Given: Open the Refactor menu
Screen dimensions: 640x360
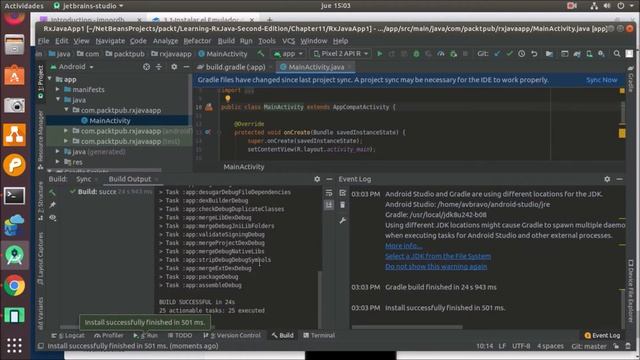Looking at the screenshot, I should point(197,41).
